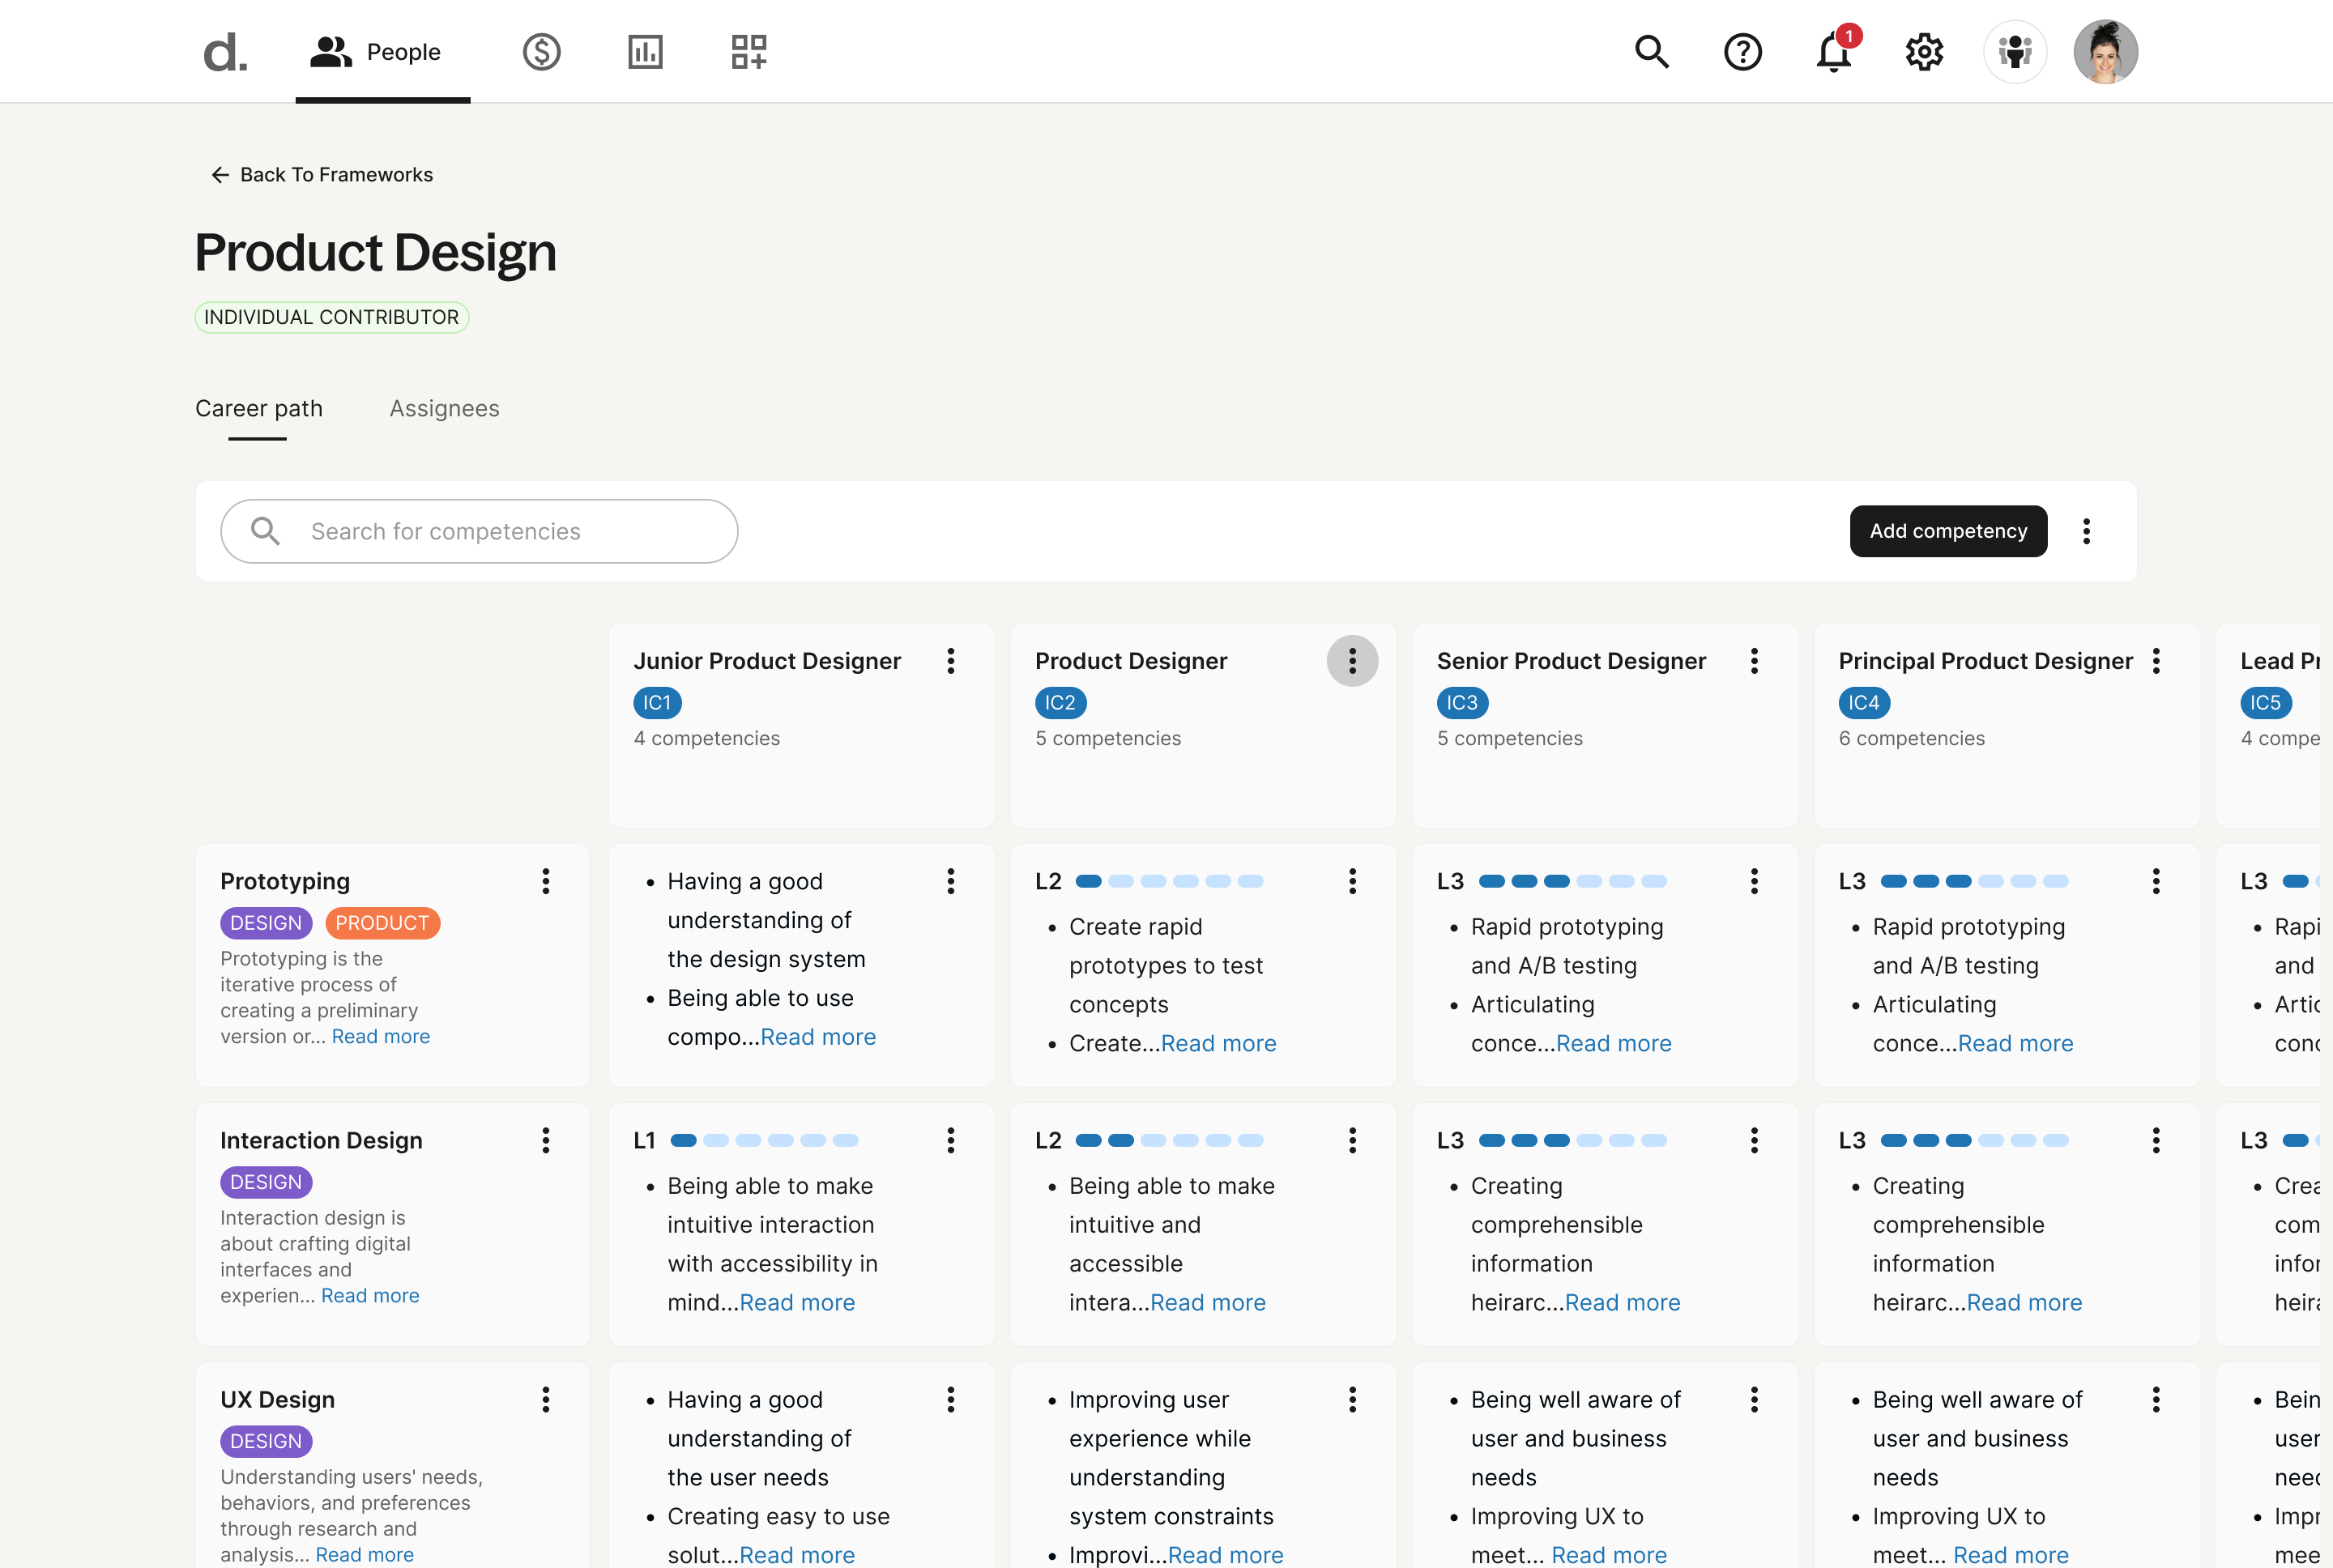Go Back To Frameworks
2333x1568 pixels.
click(x=322, y=175)
